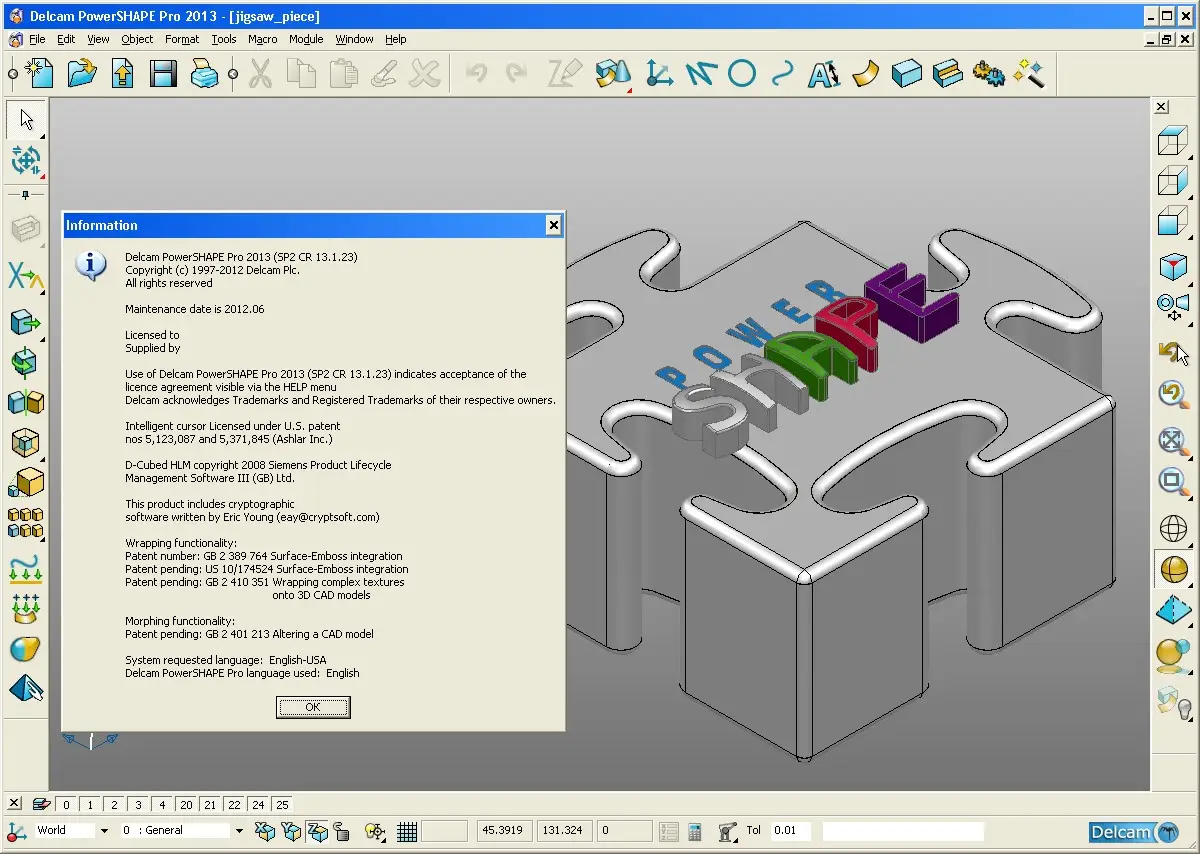This screenshot has height=854, width=1200.
Task: Click the levels manager icon before tab 0
Action: coord(41,804)
